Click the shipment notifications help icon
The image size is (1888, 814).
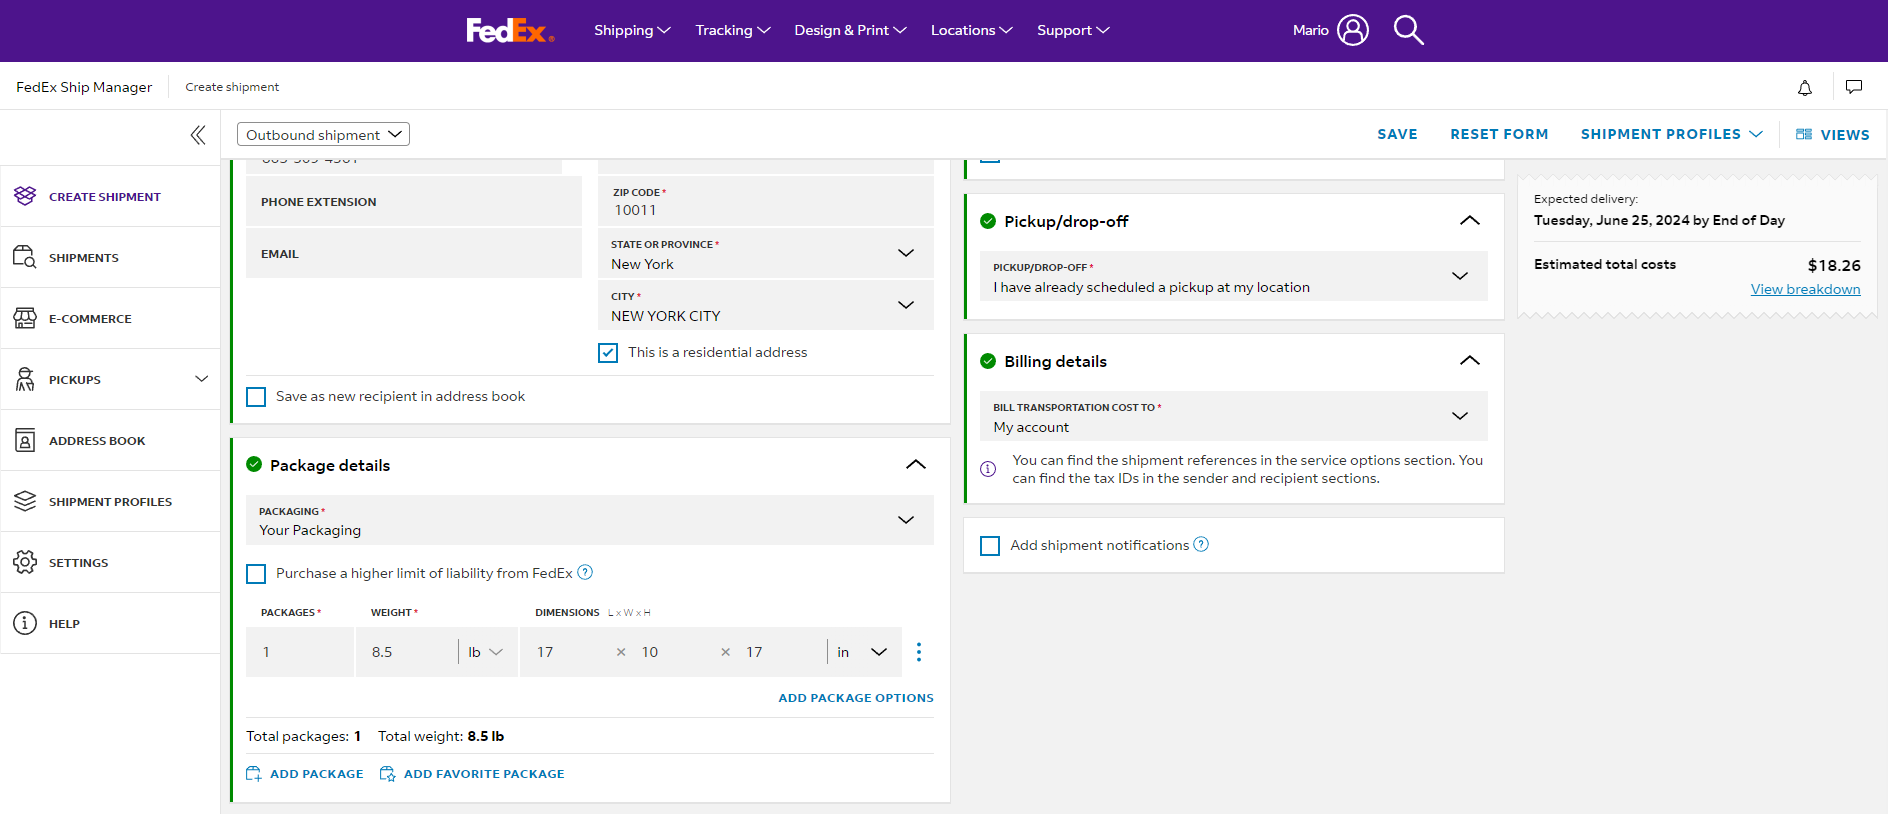1201,544
